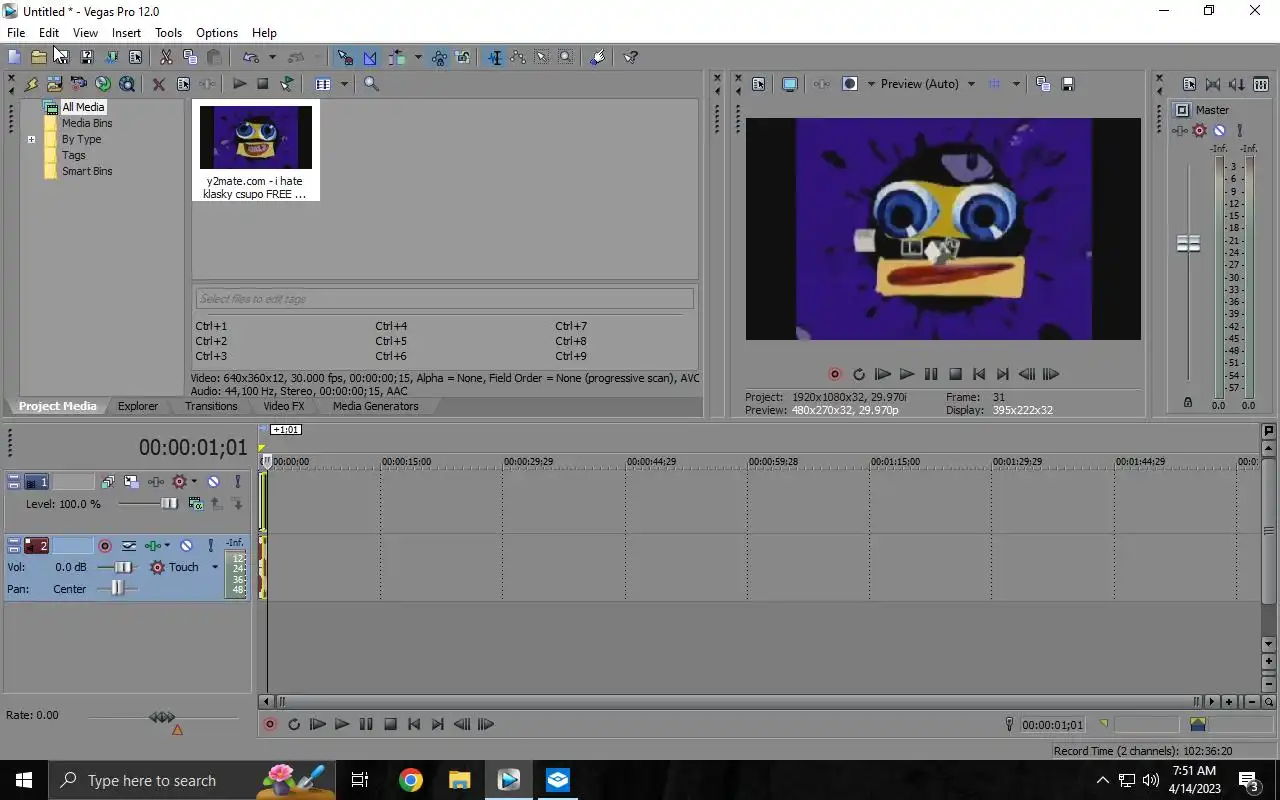Open the Tools menu

click(x=169, y=33)
